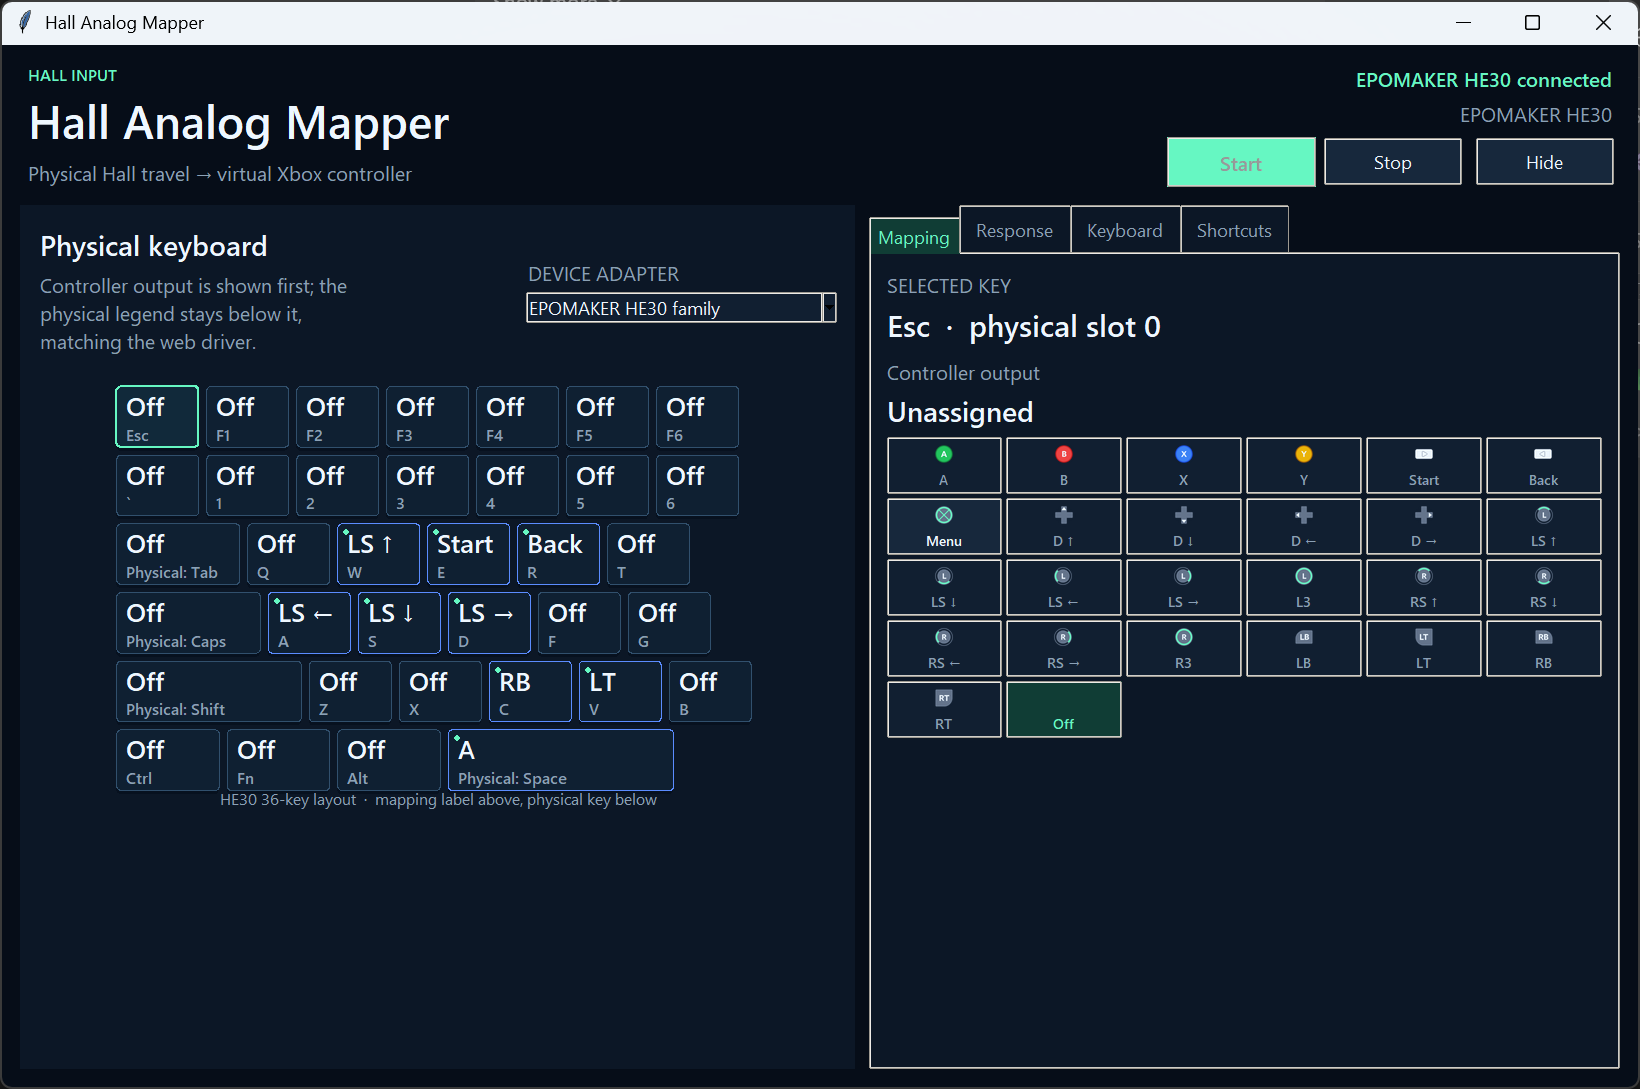The image size is (1640, 1089).
Task: Select the Physical: Space key
Action: pyautogui.click(x=560, y=760)
